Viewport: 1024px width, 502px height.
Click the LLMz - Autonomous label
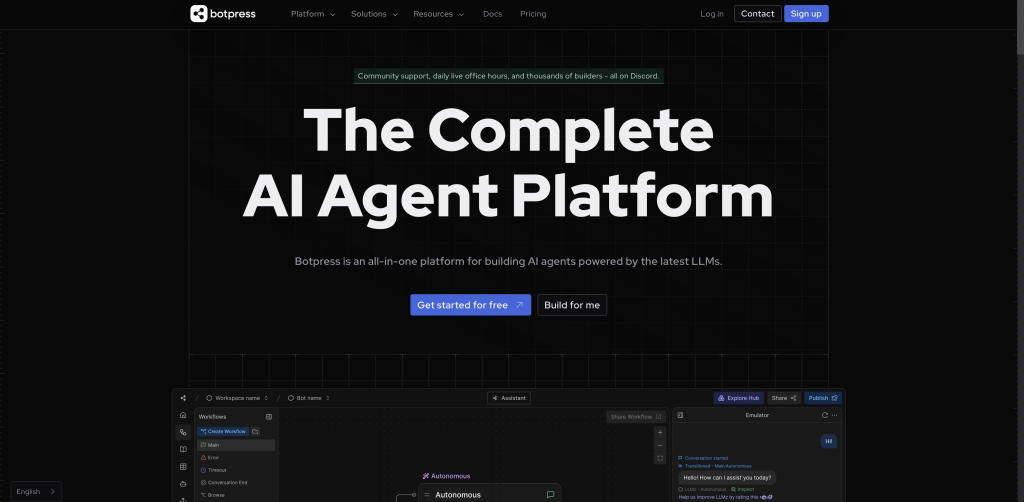(702, 489)
